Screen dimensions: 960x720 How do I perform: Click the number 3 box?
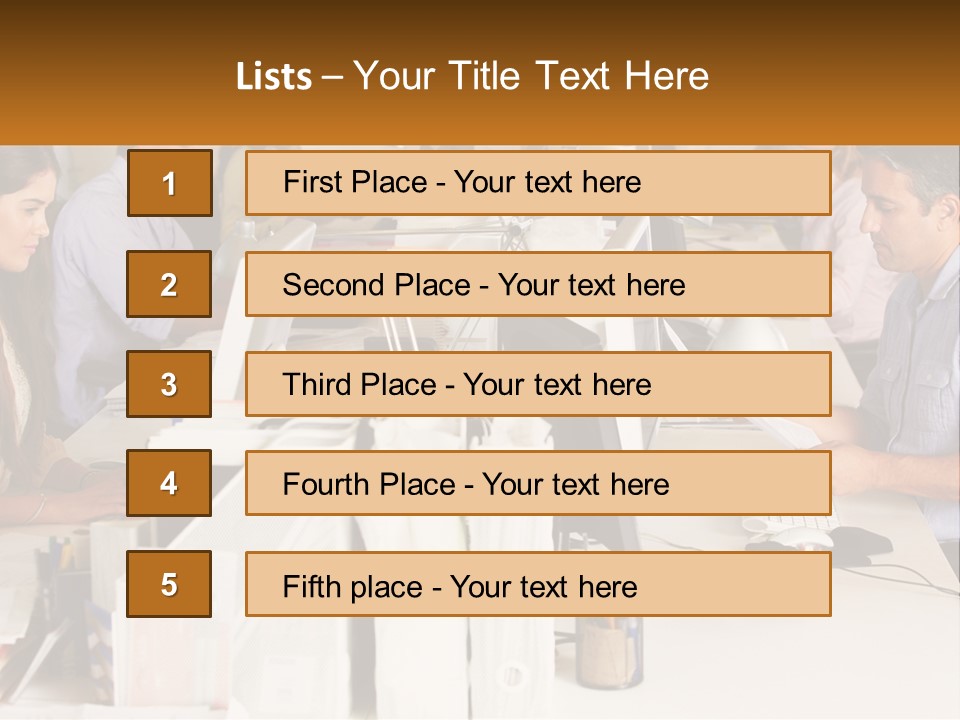(169, 384)
